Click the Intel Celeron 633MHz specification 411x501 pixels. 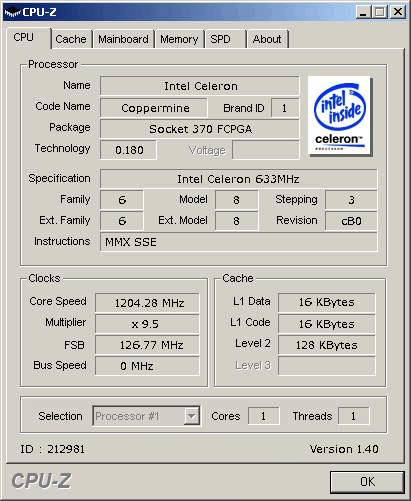click(x=239, y=179)
